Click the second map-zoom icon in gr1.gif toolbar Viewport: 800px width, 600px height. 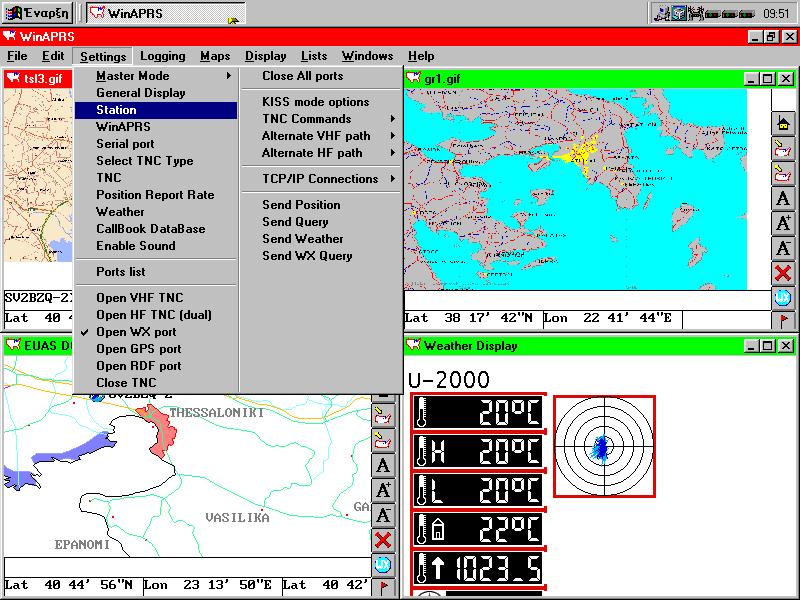pos(783,173)
